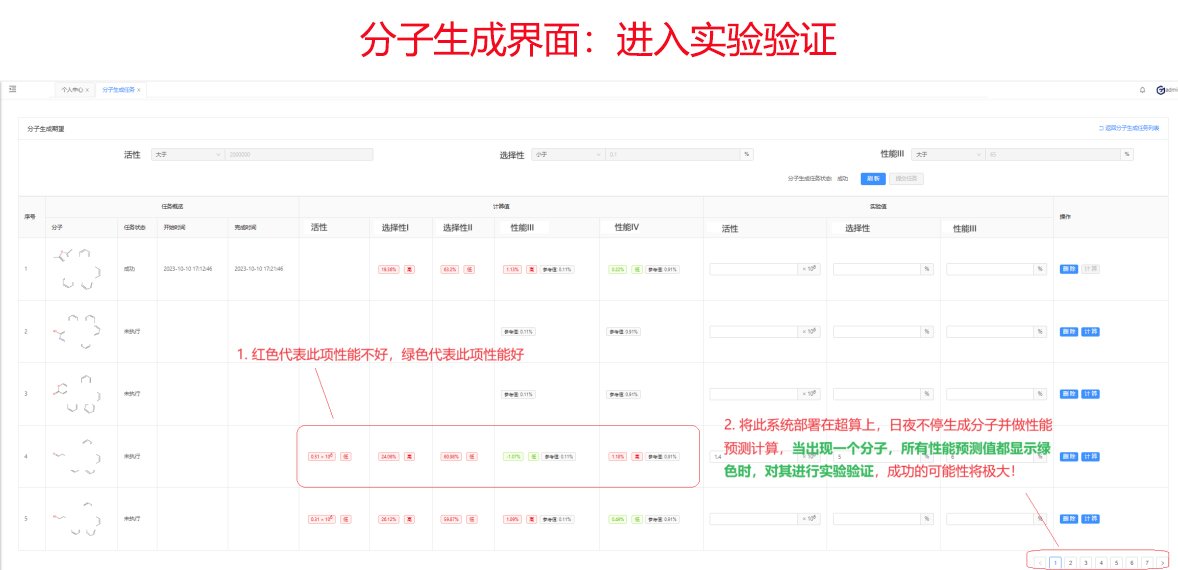Switch to the 个人中心 tab
This screenshot has width=1178, height=570.
click(71, 90)
